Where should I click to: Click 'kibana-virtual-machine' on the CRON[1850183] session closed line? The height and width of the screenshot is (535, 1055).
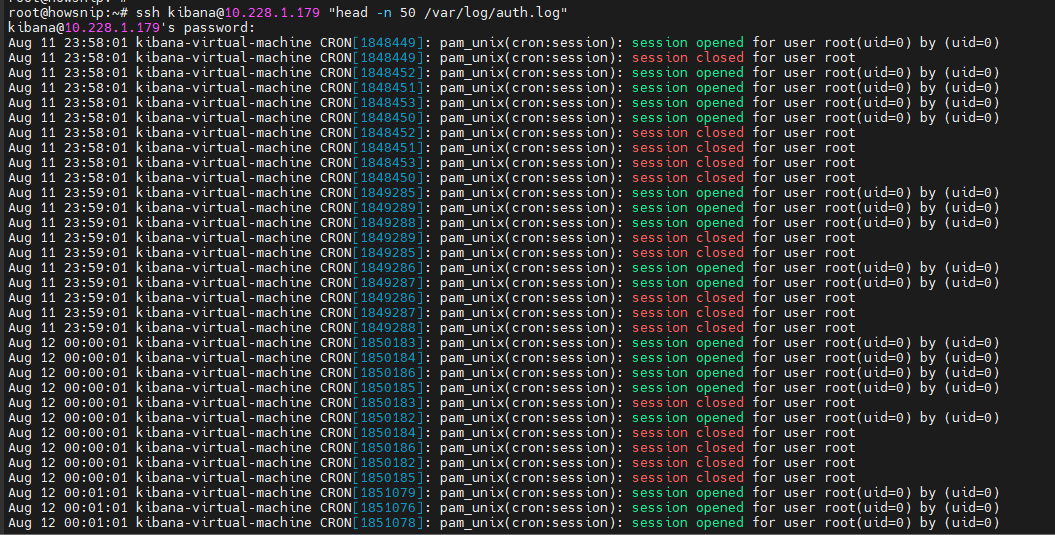(x=223, y=402)
